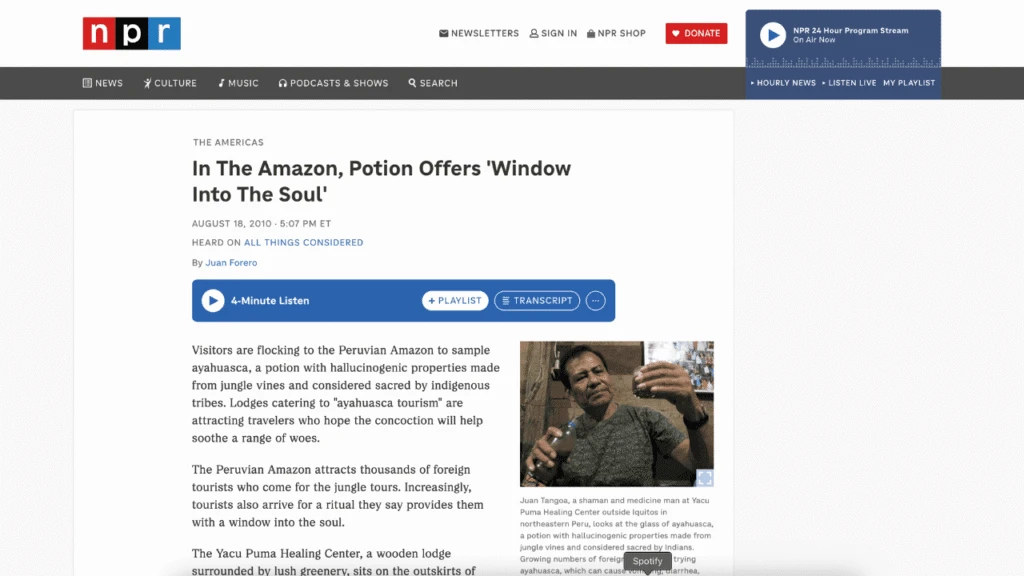Click the photo of Juan Tangoa
The width and height of the screenshot is (1024, 576).
(x=616, y=413)
